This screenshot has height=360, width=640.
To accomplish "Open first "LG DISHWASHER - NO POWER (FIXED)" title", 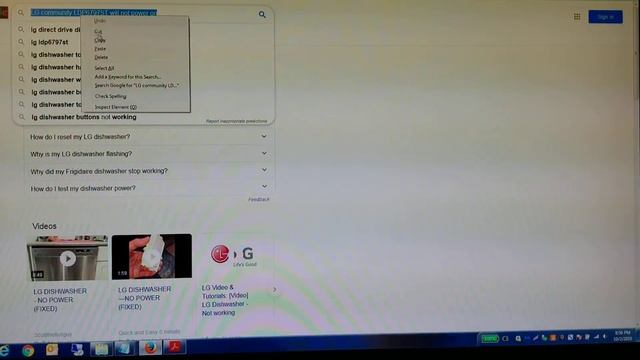I will pos(60,300).
